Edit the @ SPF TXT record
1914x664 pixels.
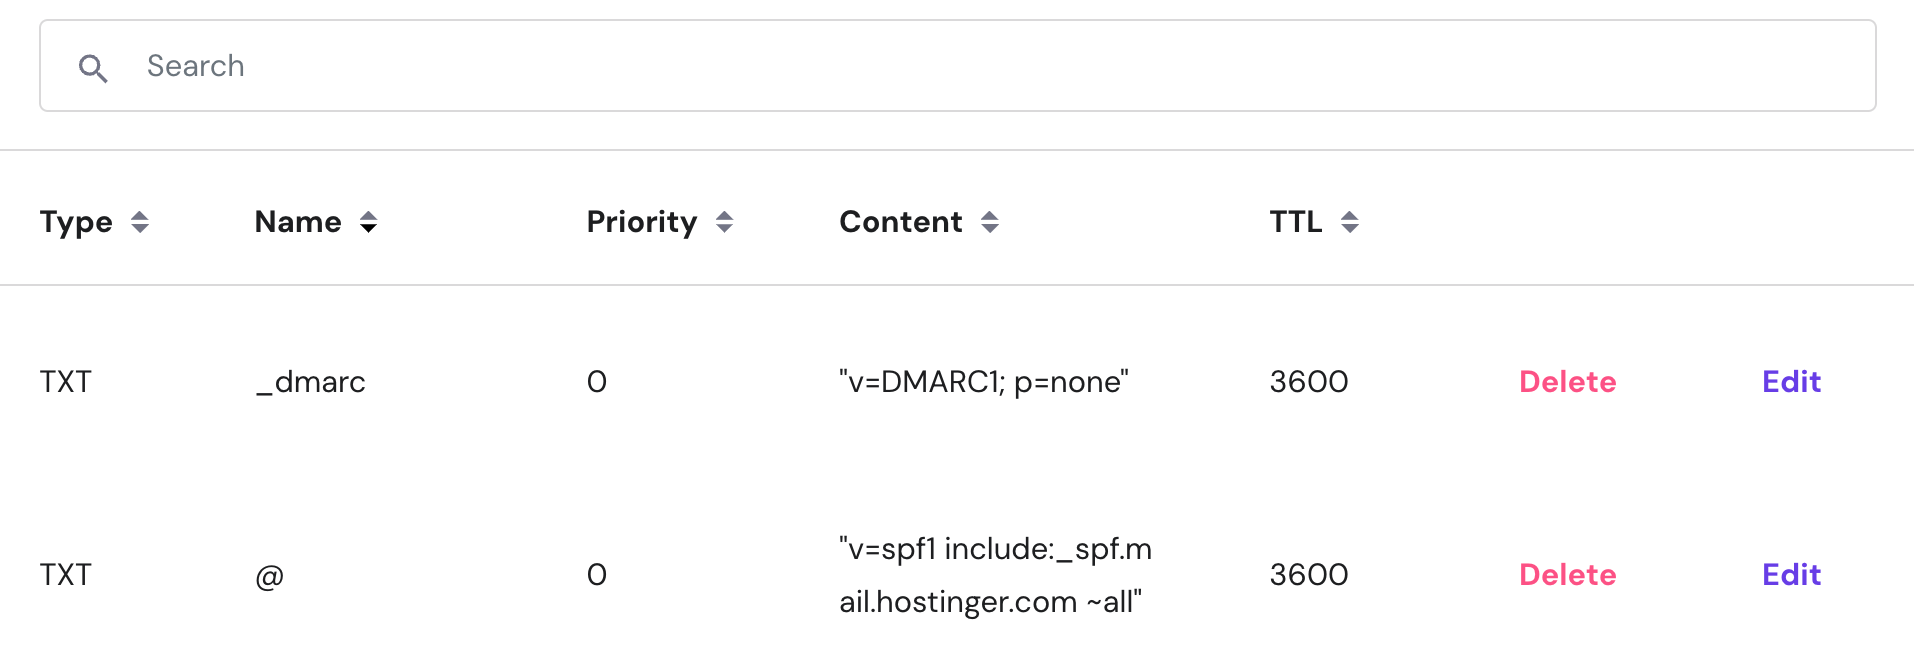point(1791,575)
